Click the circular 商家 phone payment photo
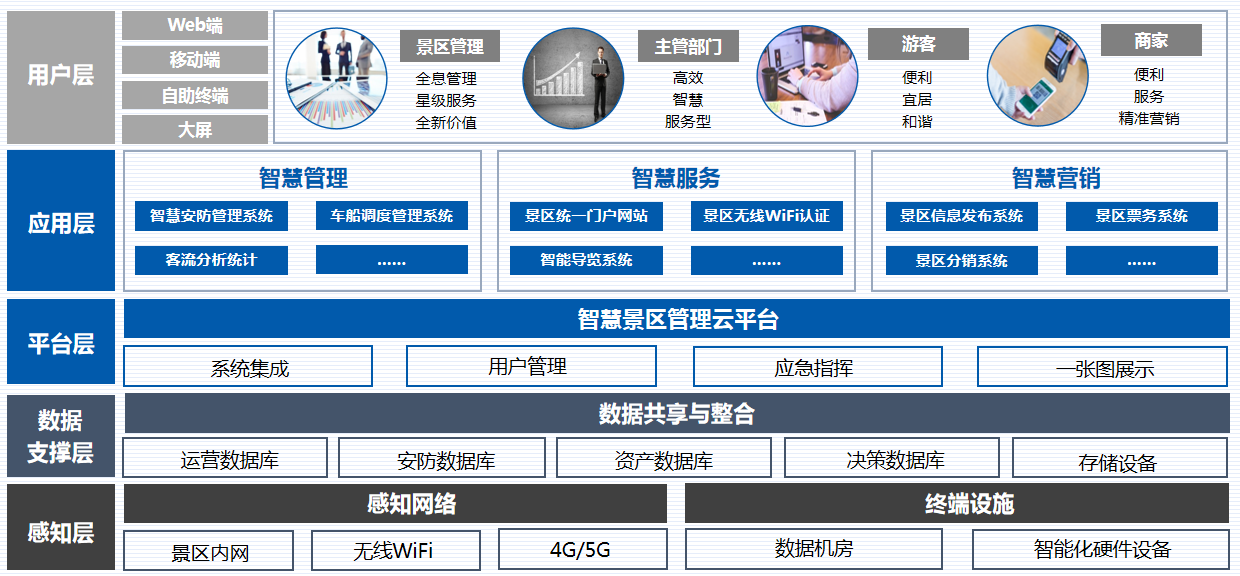Image resolution: width=1240 pixels, height=576 pixels. coord(1037,76)
